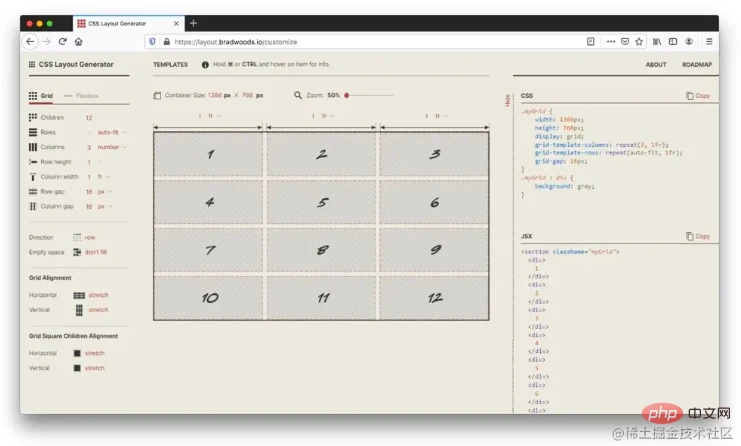Copy the CSS code
The height and width of the screenshot is (446, 741).
click(698, 95)
